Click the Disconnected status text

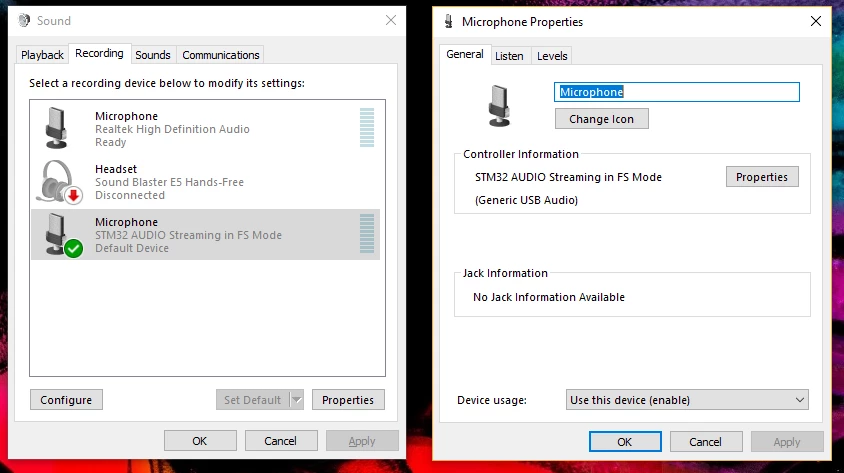130,195
